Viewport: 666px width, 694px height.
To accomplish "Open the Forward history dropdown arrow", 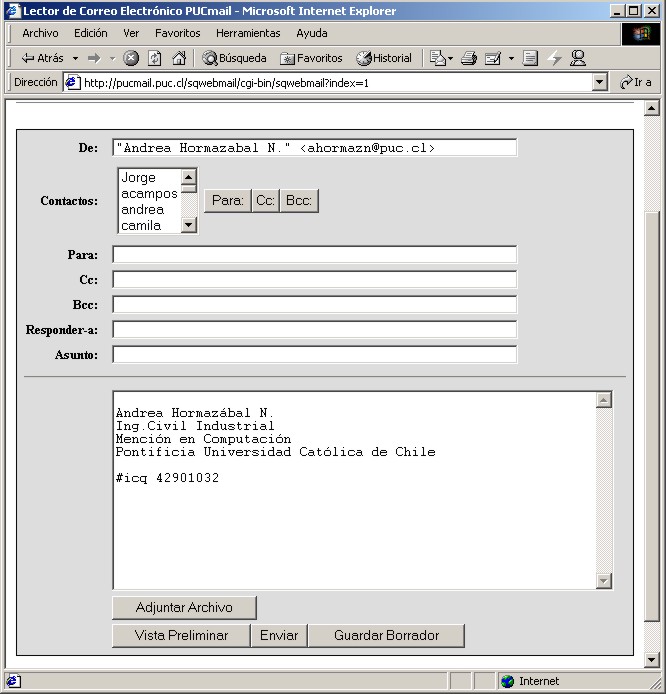I will pos(112,58).
